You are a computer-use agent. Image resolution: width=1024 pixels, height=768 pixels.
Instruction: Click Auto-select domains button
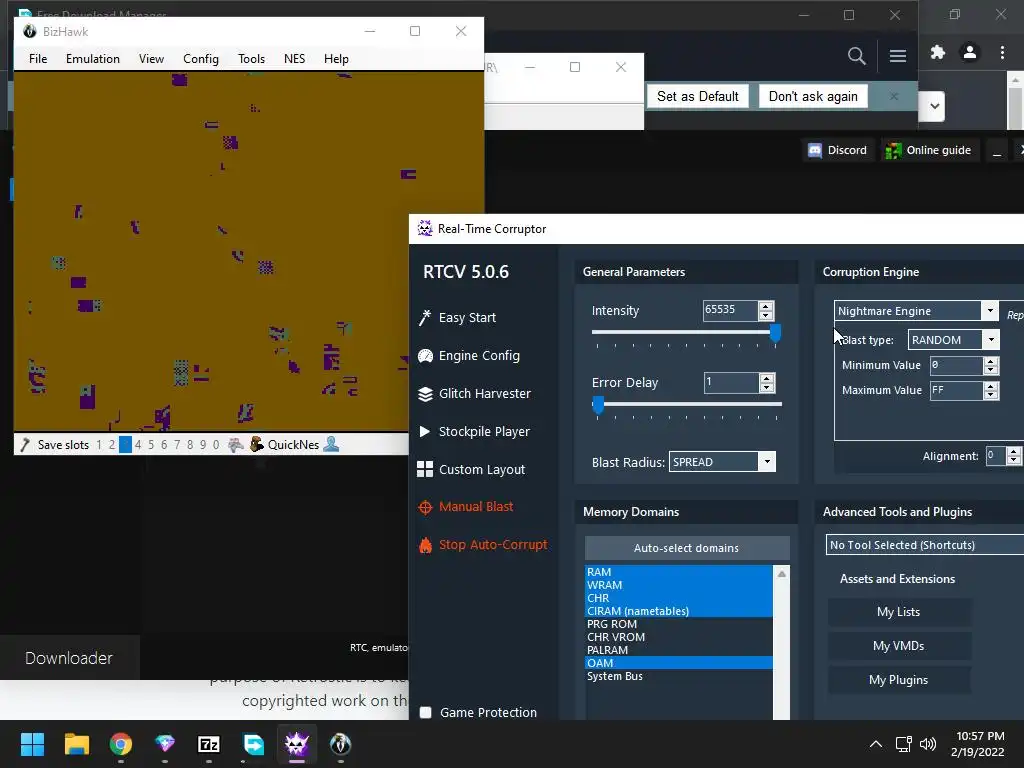687,548
